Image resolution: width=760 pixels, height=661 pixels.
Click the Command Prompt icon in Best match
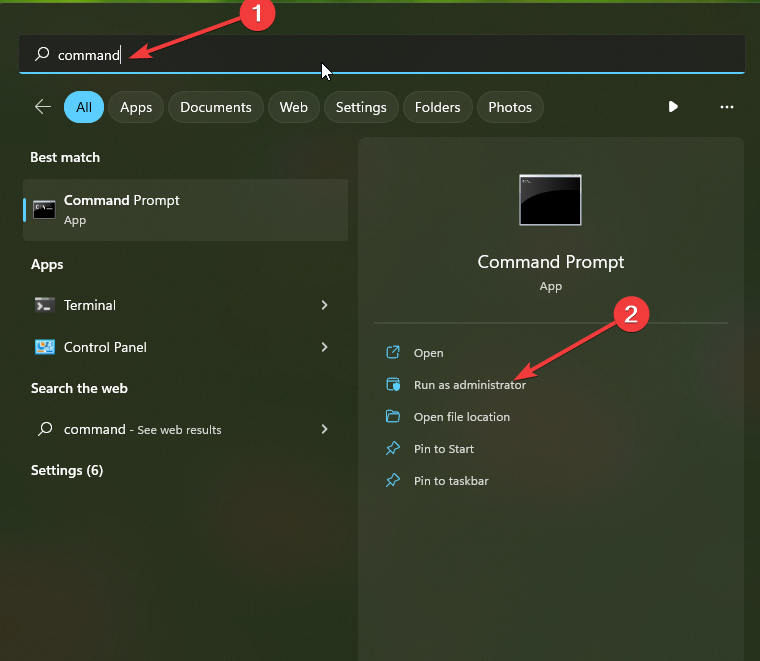pyautogui.click(x=44, y=210)
